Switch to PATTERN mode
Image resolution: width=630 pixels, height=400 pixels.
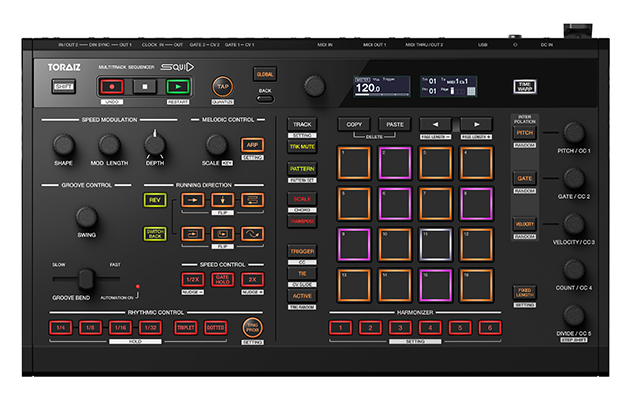[x=301, y=169]
